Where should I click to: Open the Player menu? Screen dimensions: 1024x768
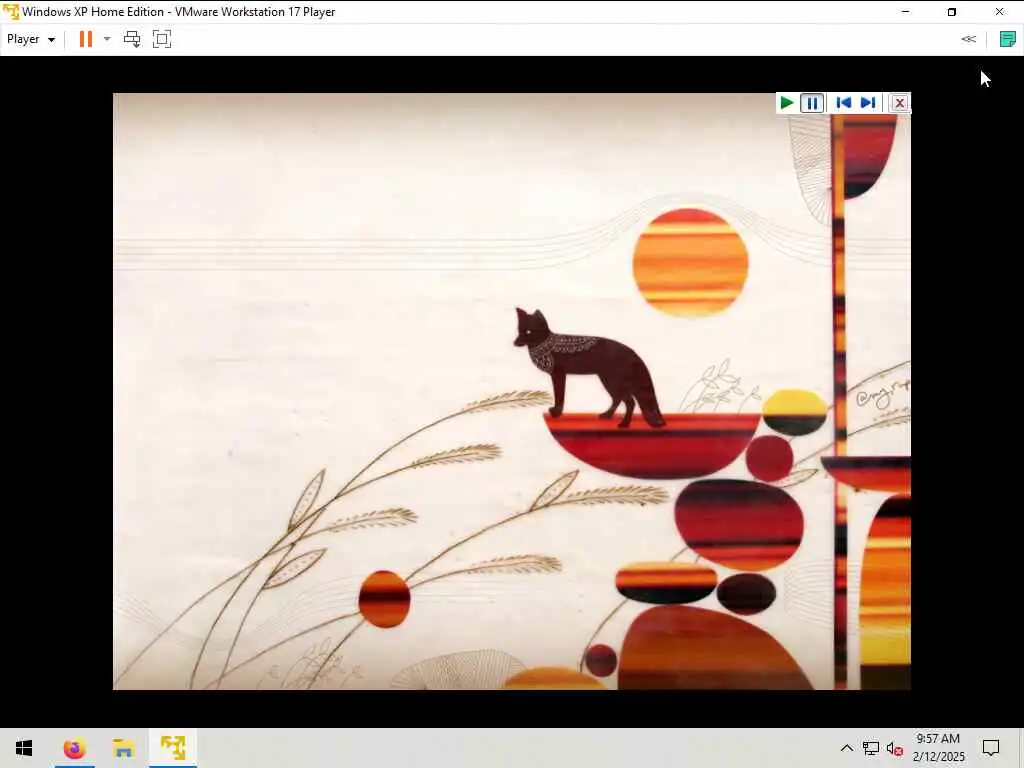pos(31,39)
